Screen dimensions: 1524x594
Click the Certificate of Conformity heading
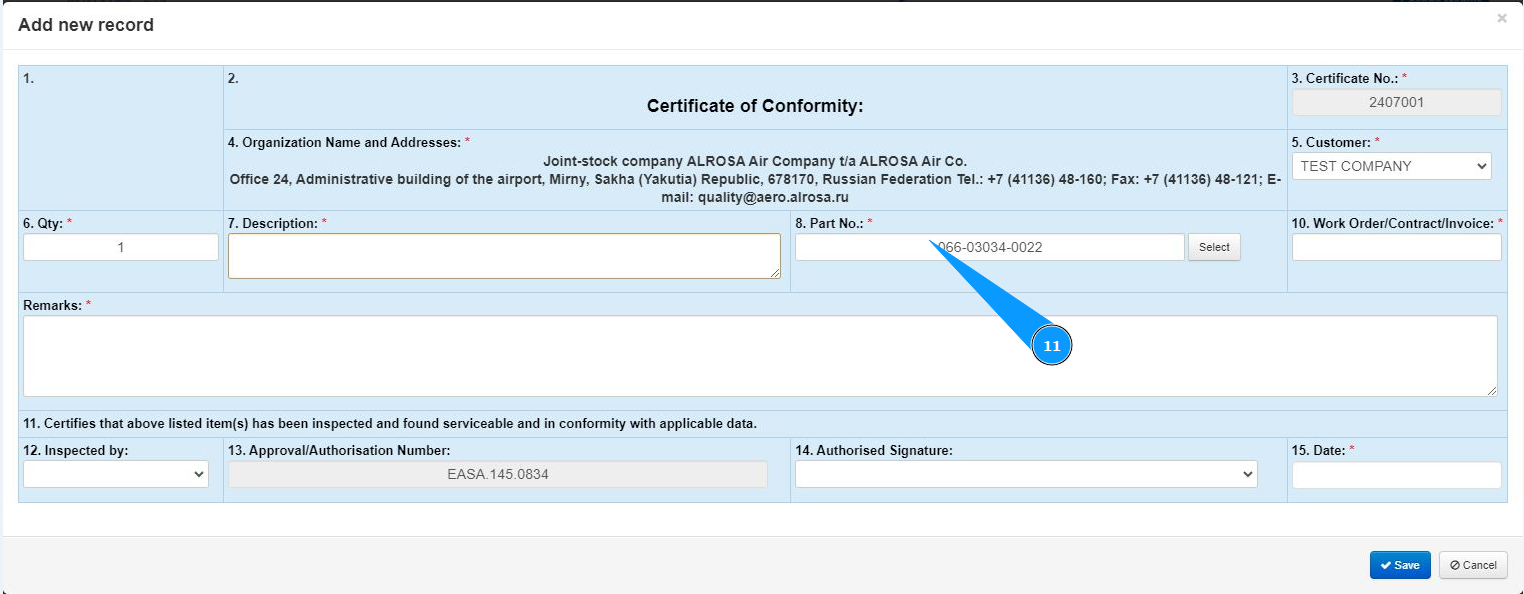tap(755, 106)
